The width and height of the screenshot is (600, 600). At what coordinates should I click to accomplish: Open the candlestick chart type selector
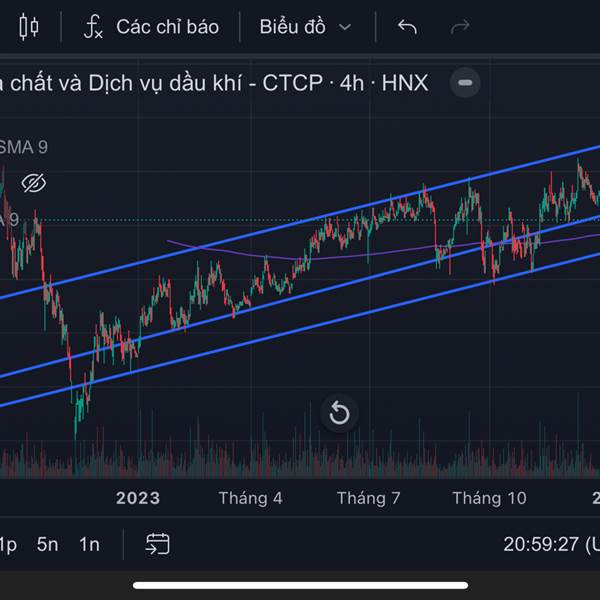(29, 27)
